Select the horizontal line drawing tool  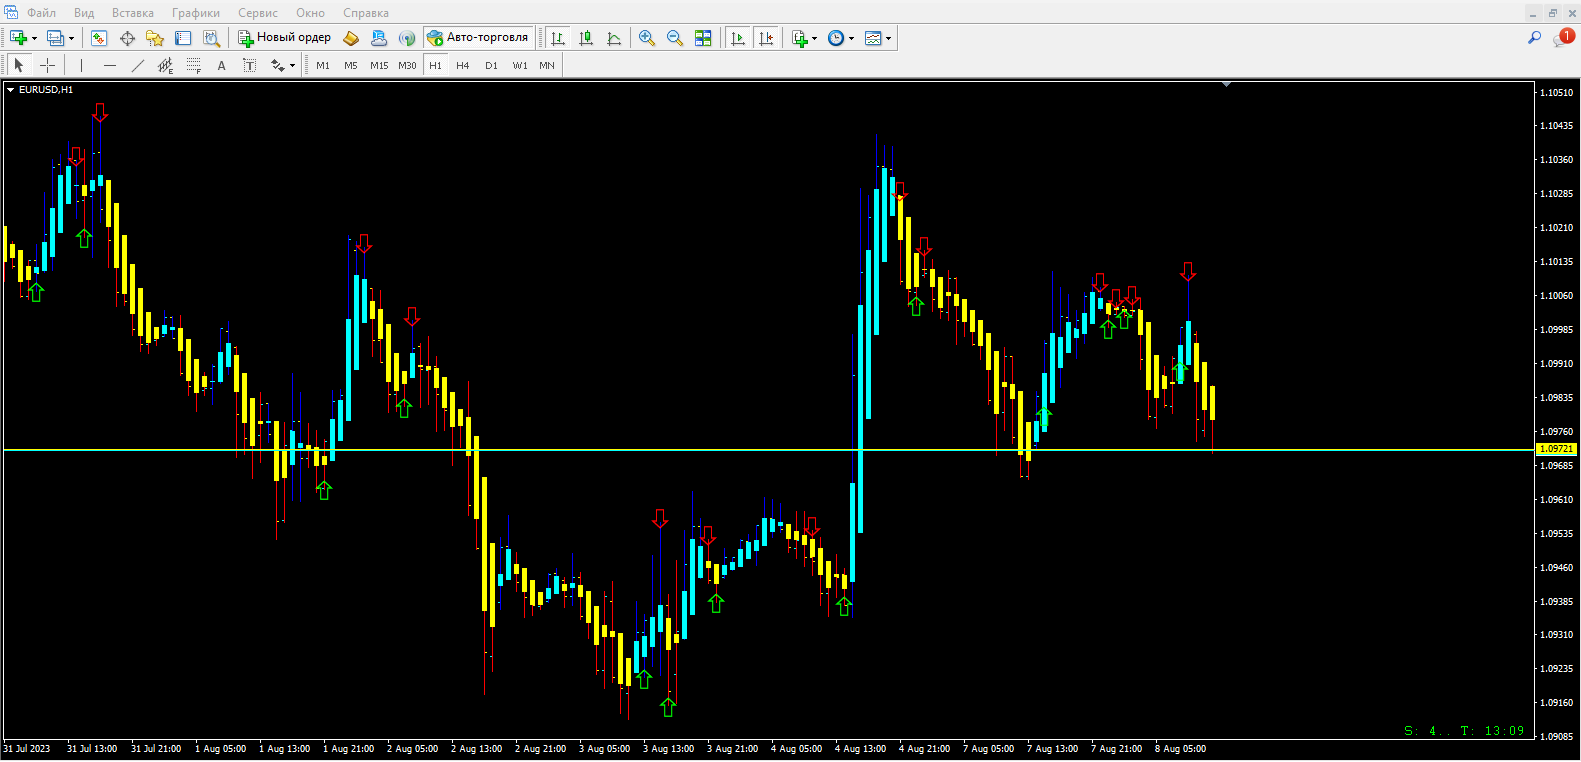pos(109,65)
